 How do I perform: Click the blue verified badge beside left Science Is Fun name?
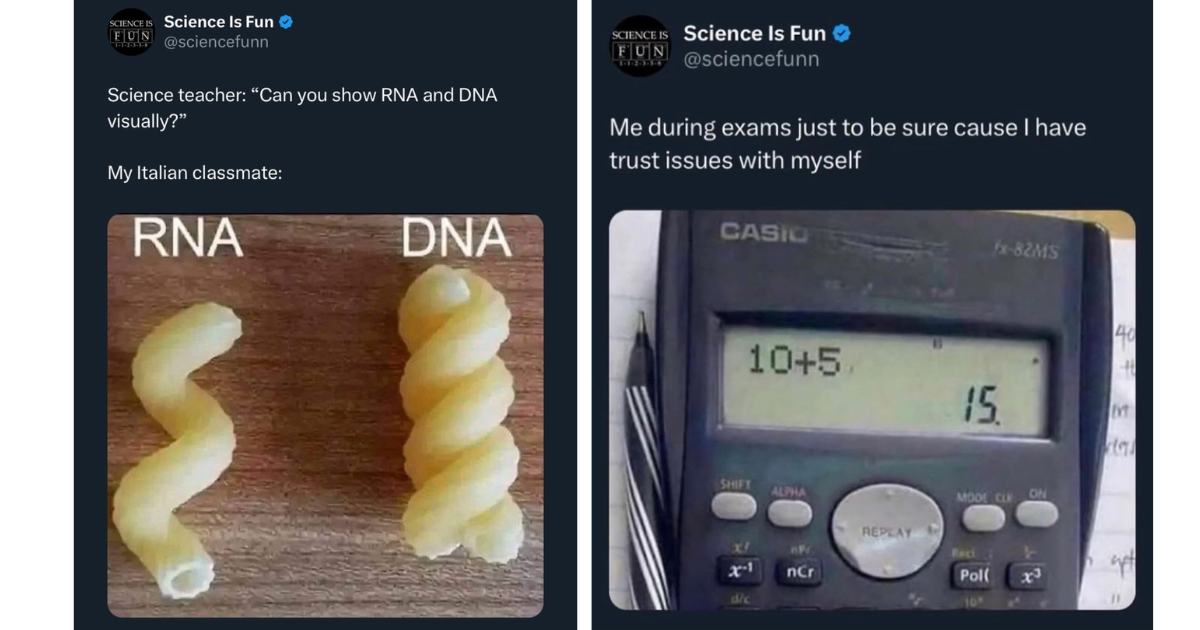[288, 20]
